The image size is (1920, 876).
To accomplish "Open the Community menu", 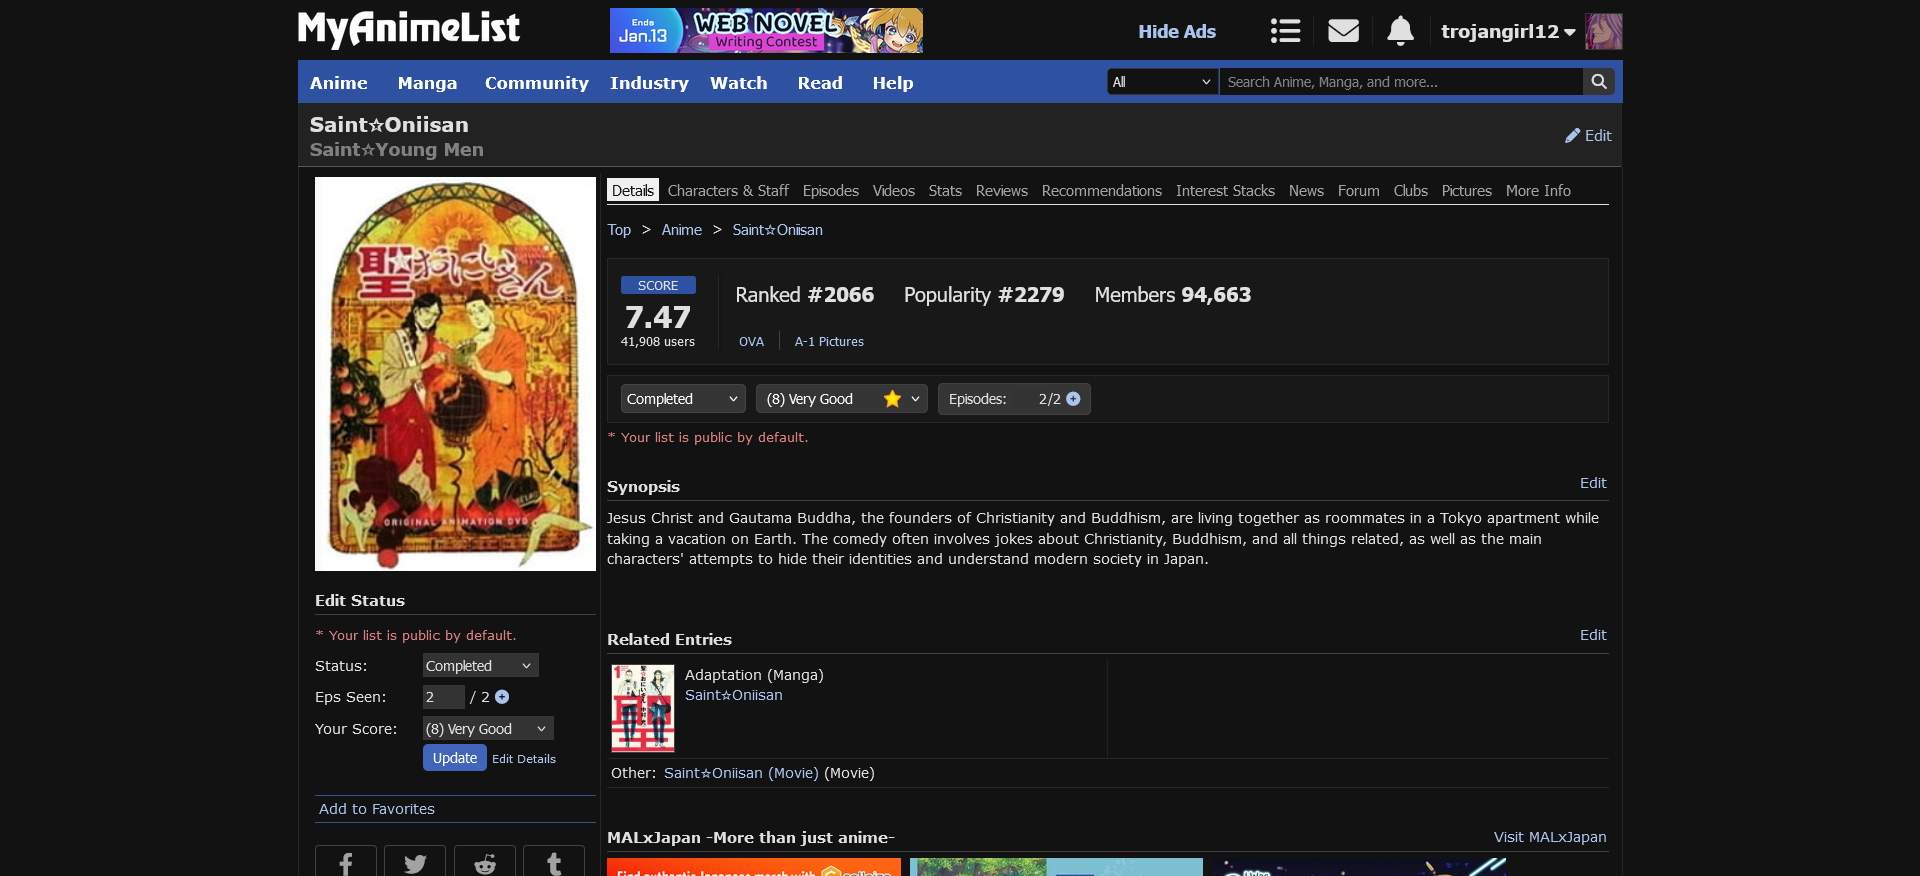I will coord(536,83).
